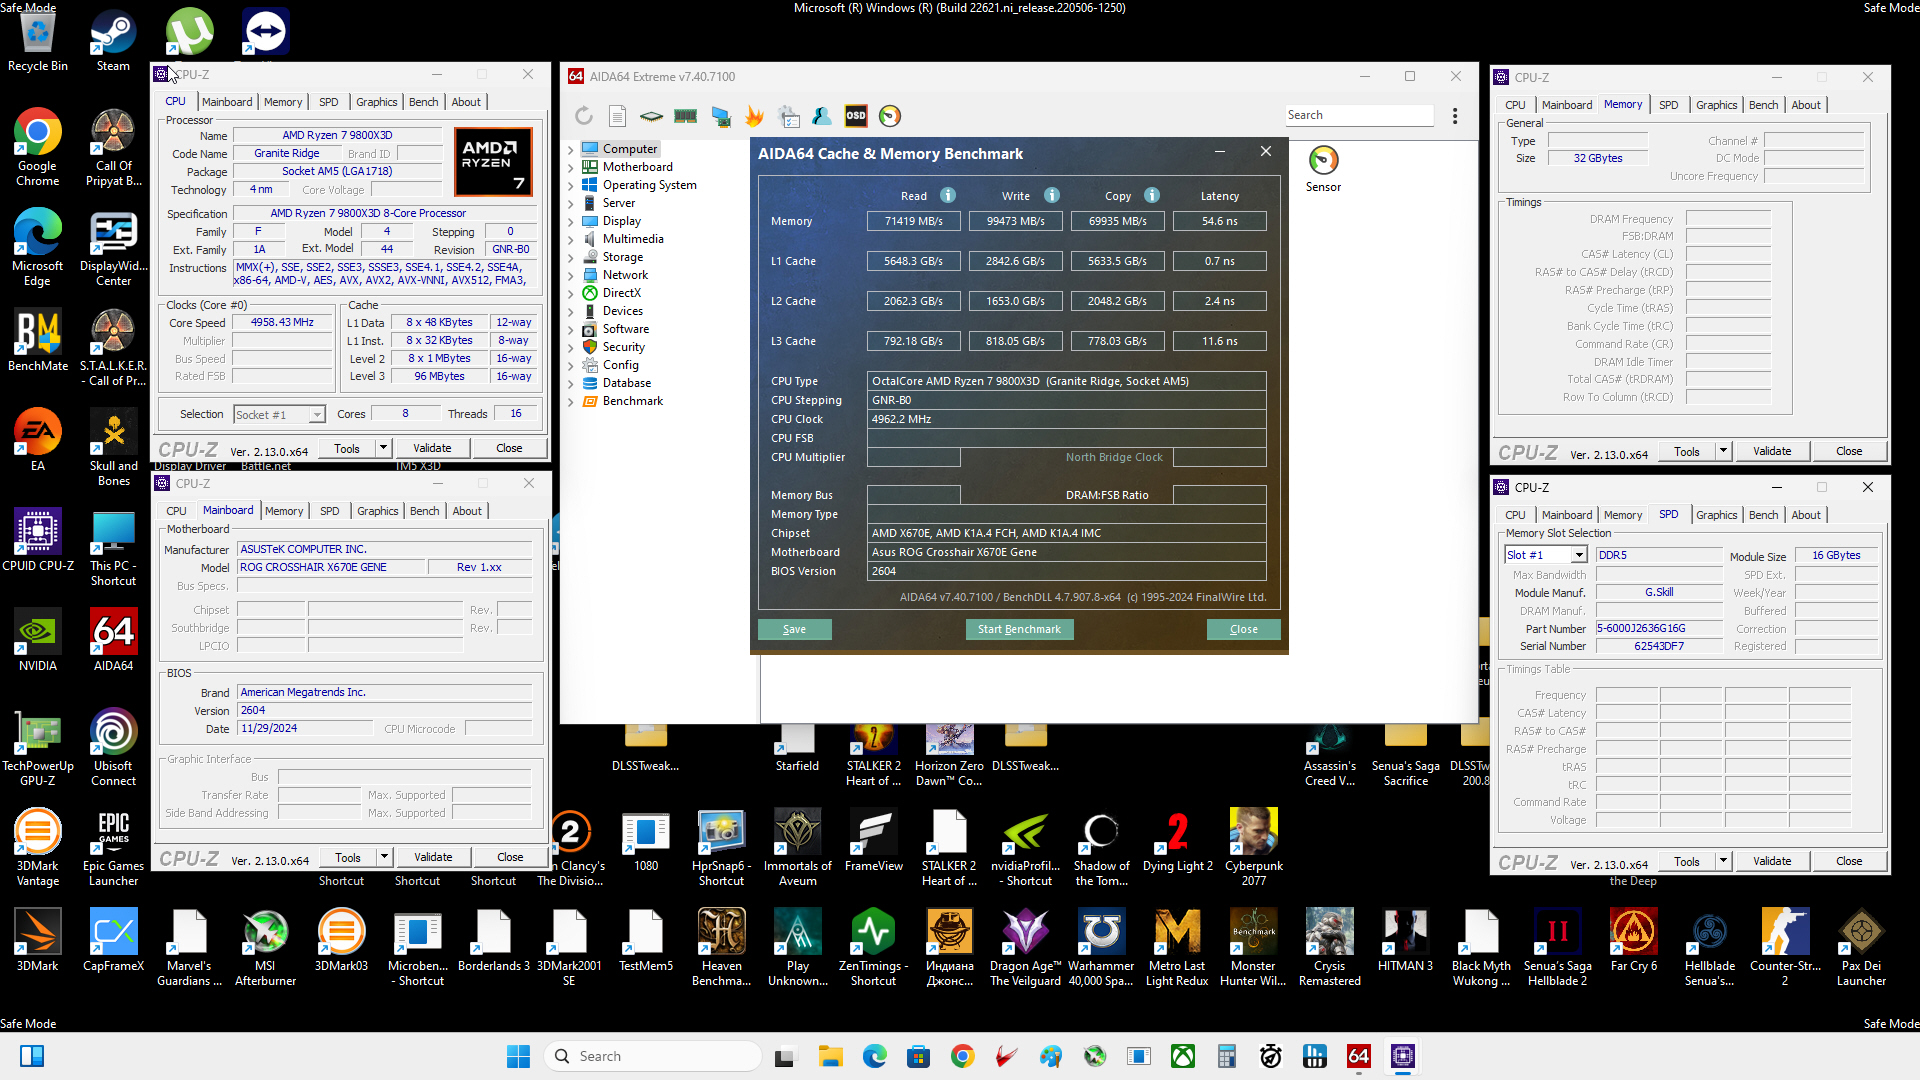Open AIDA64 three-dot options menu

click(x=1455, y=116)
